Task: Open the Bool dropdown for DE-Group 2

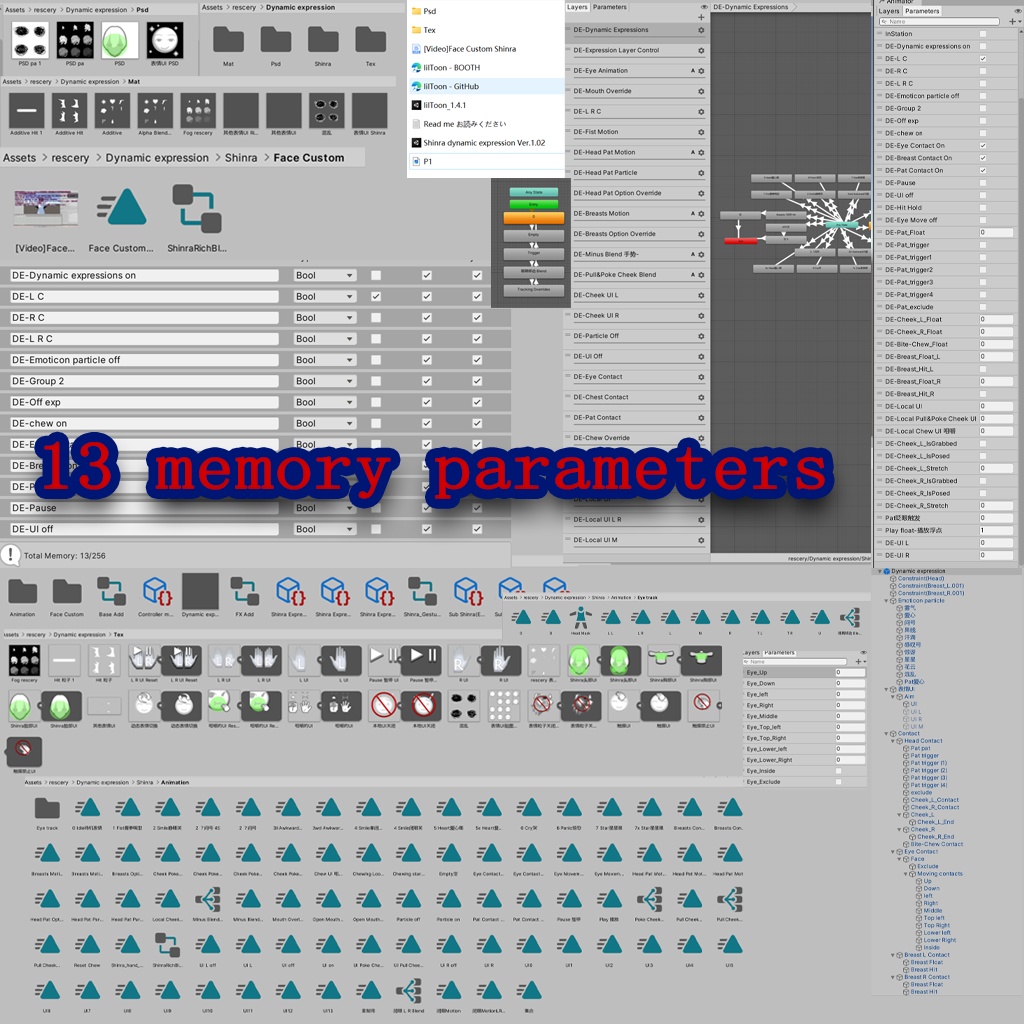Action: [325, 381]
